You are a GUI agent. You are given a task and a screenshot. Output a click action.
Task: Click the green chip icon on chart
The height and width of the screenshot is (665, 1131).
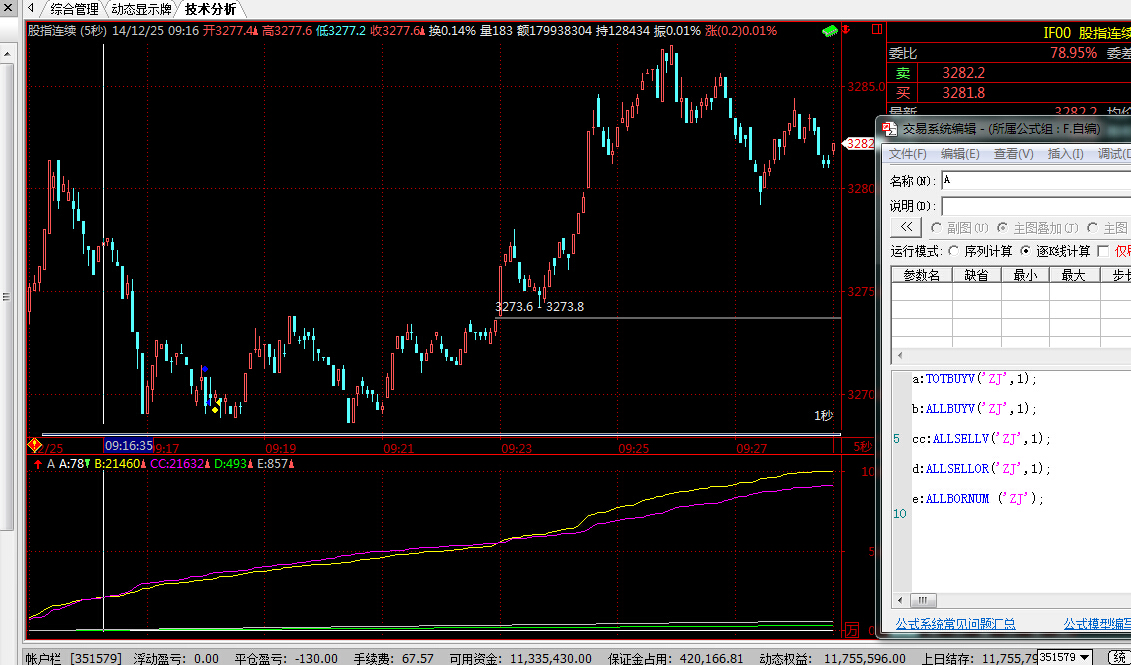pos(829,31)
